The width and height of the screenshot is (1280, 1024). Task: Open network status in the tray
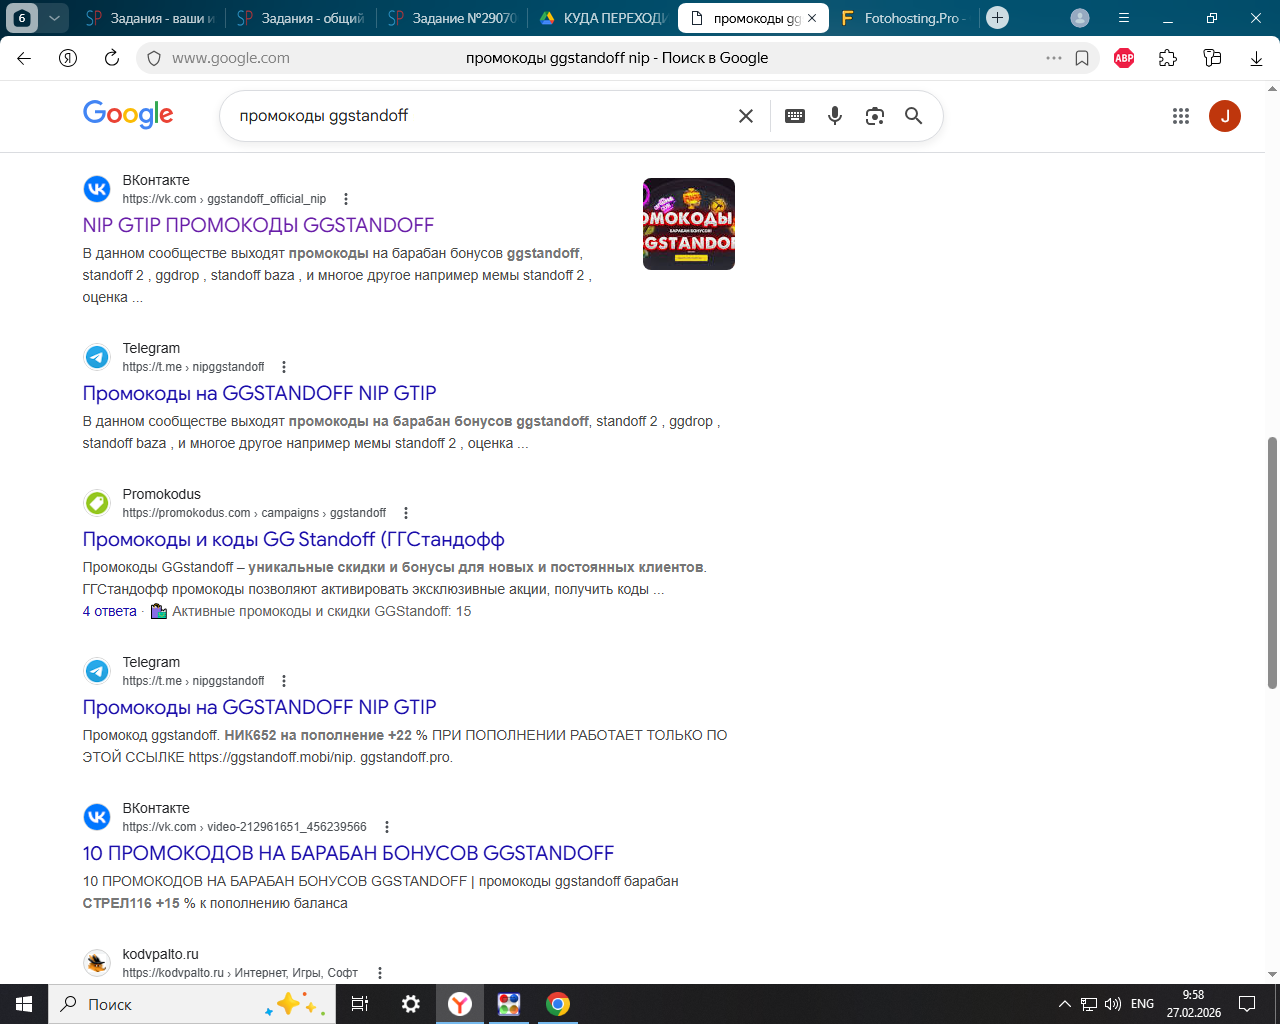coord(1088,1004)
